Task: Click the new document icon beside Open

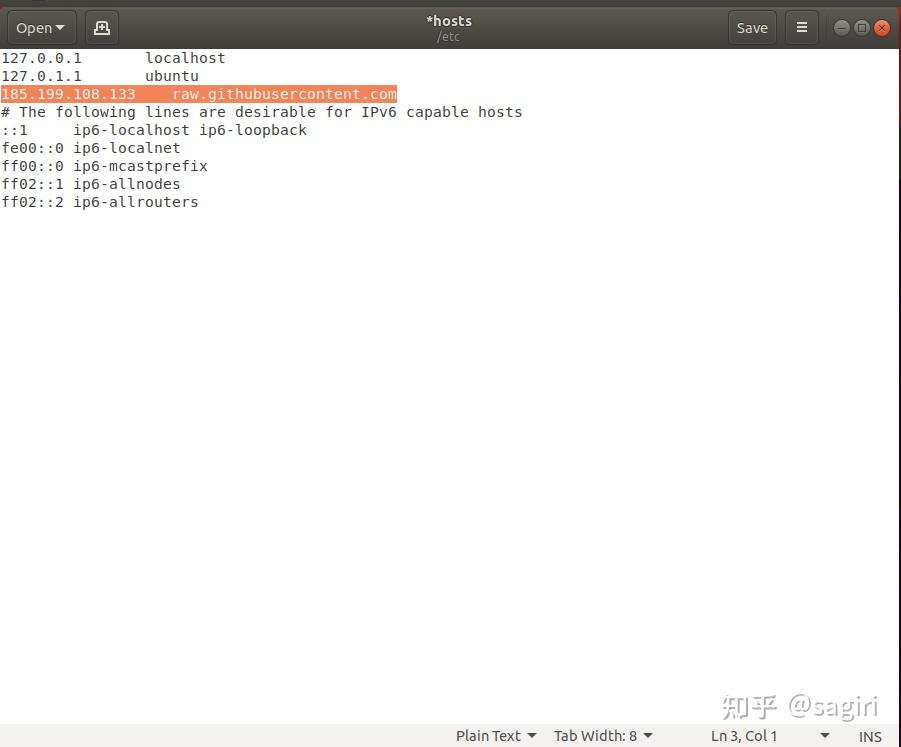Action: (x=101, y=27)
